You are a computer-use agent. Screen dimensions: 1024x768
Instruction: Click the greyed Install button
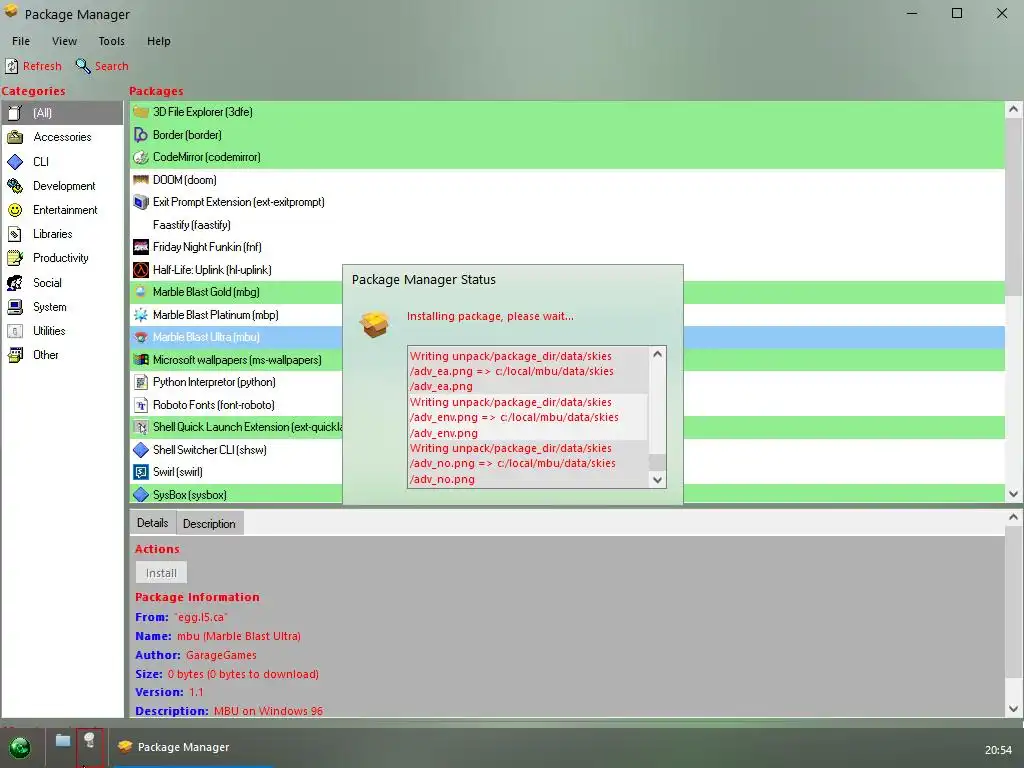(x=161, y=573)
